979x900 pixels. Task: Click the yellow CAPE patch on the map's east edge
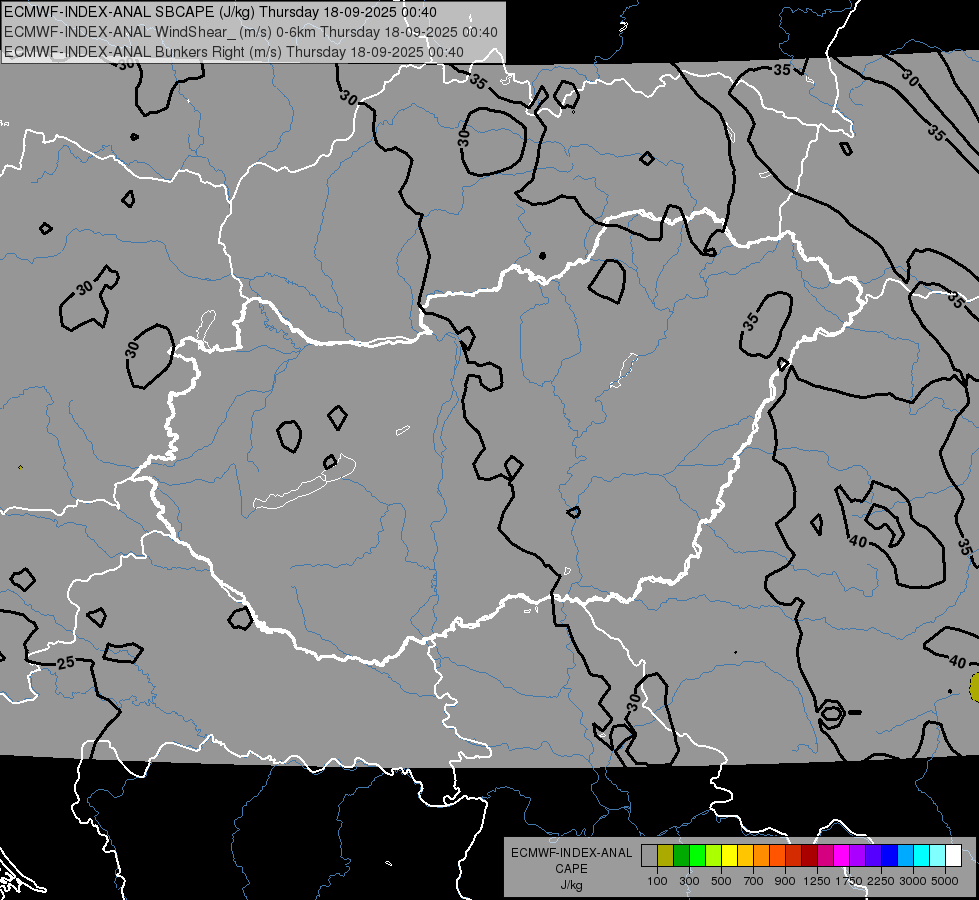(974, 687)
